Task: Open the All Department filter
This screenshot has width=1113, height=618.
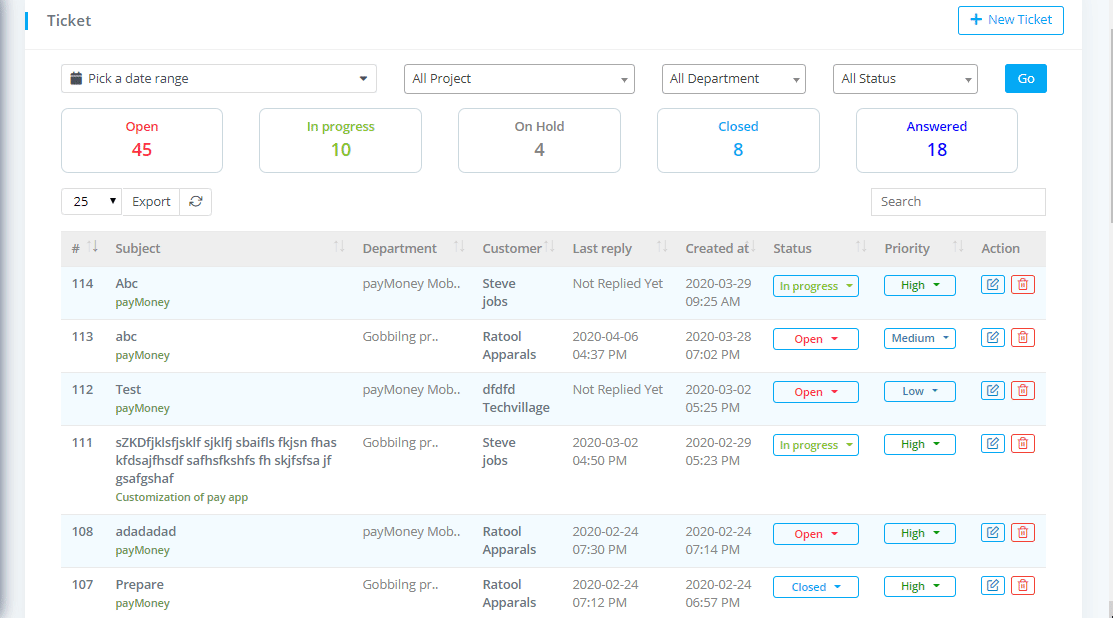Action: pos(733,79)
